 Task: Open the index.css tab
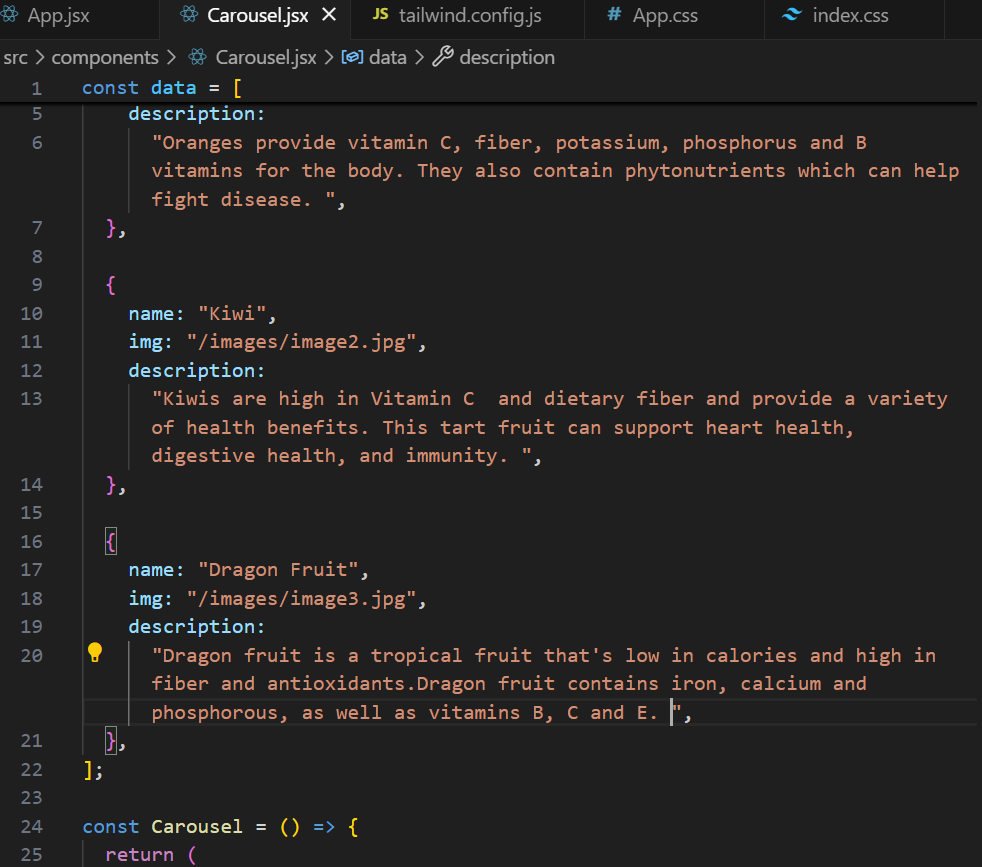[x=850, y=15]
